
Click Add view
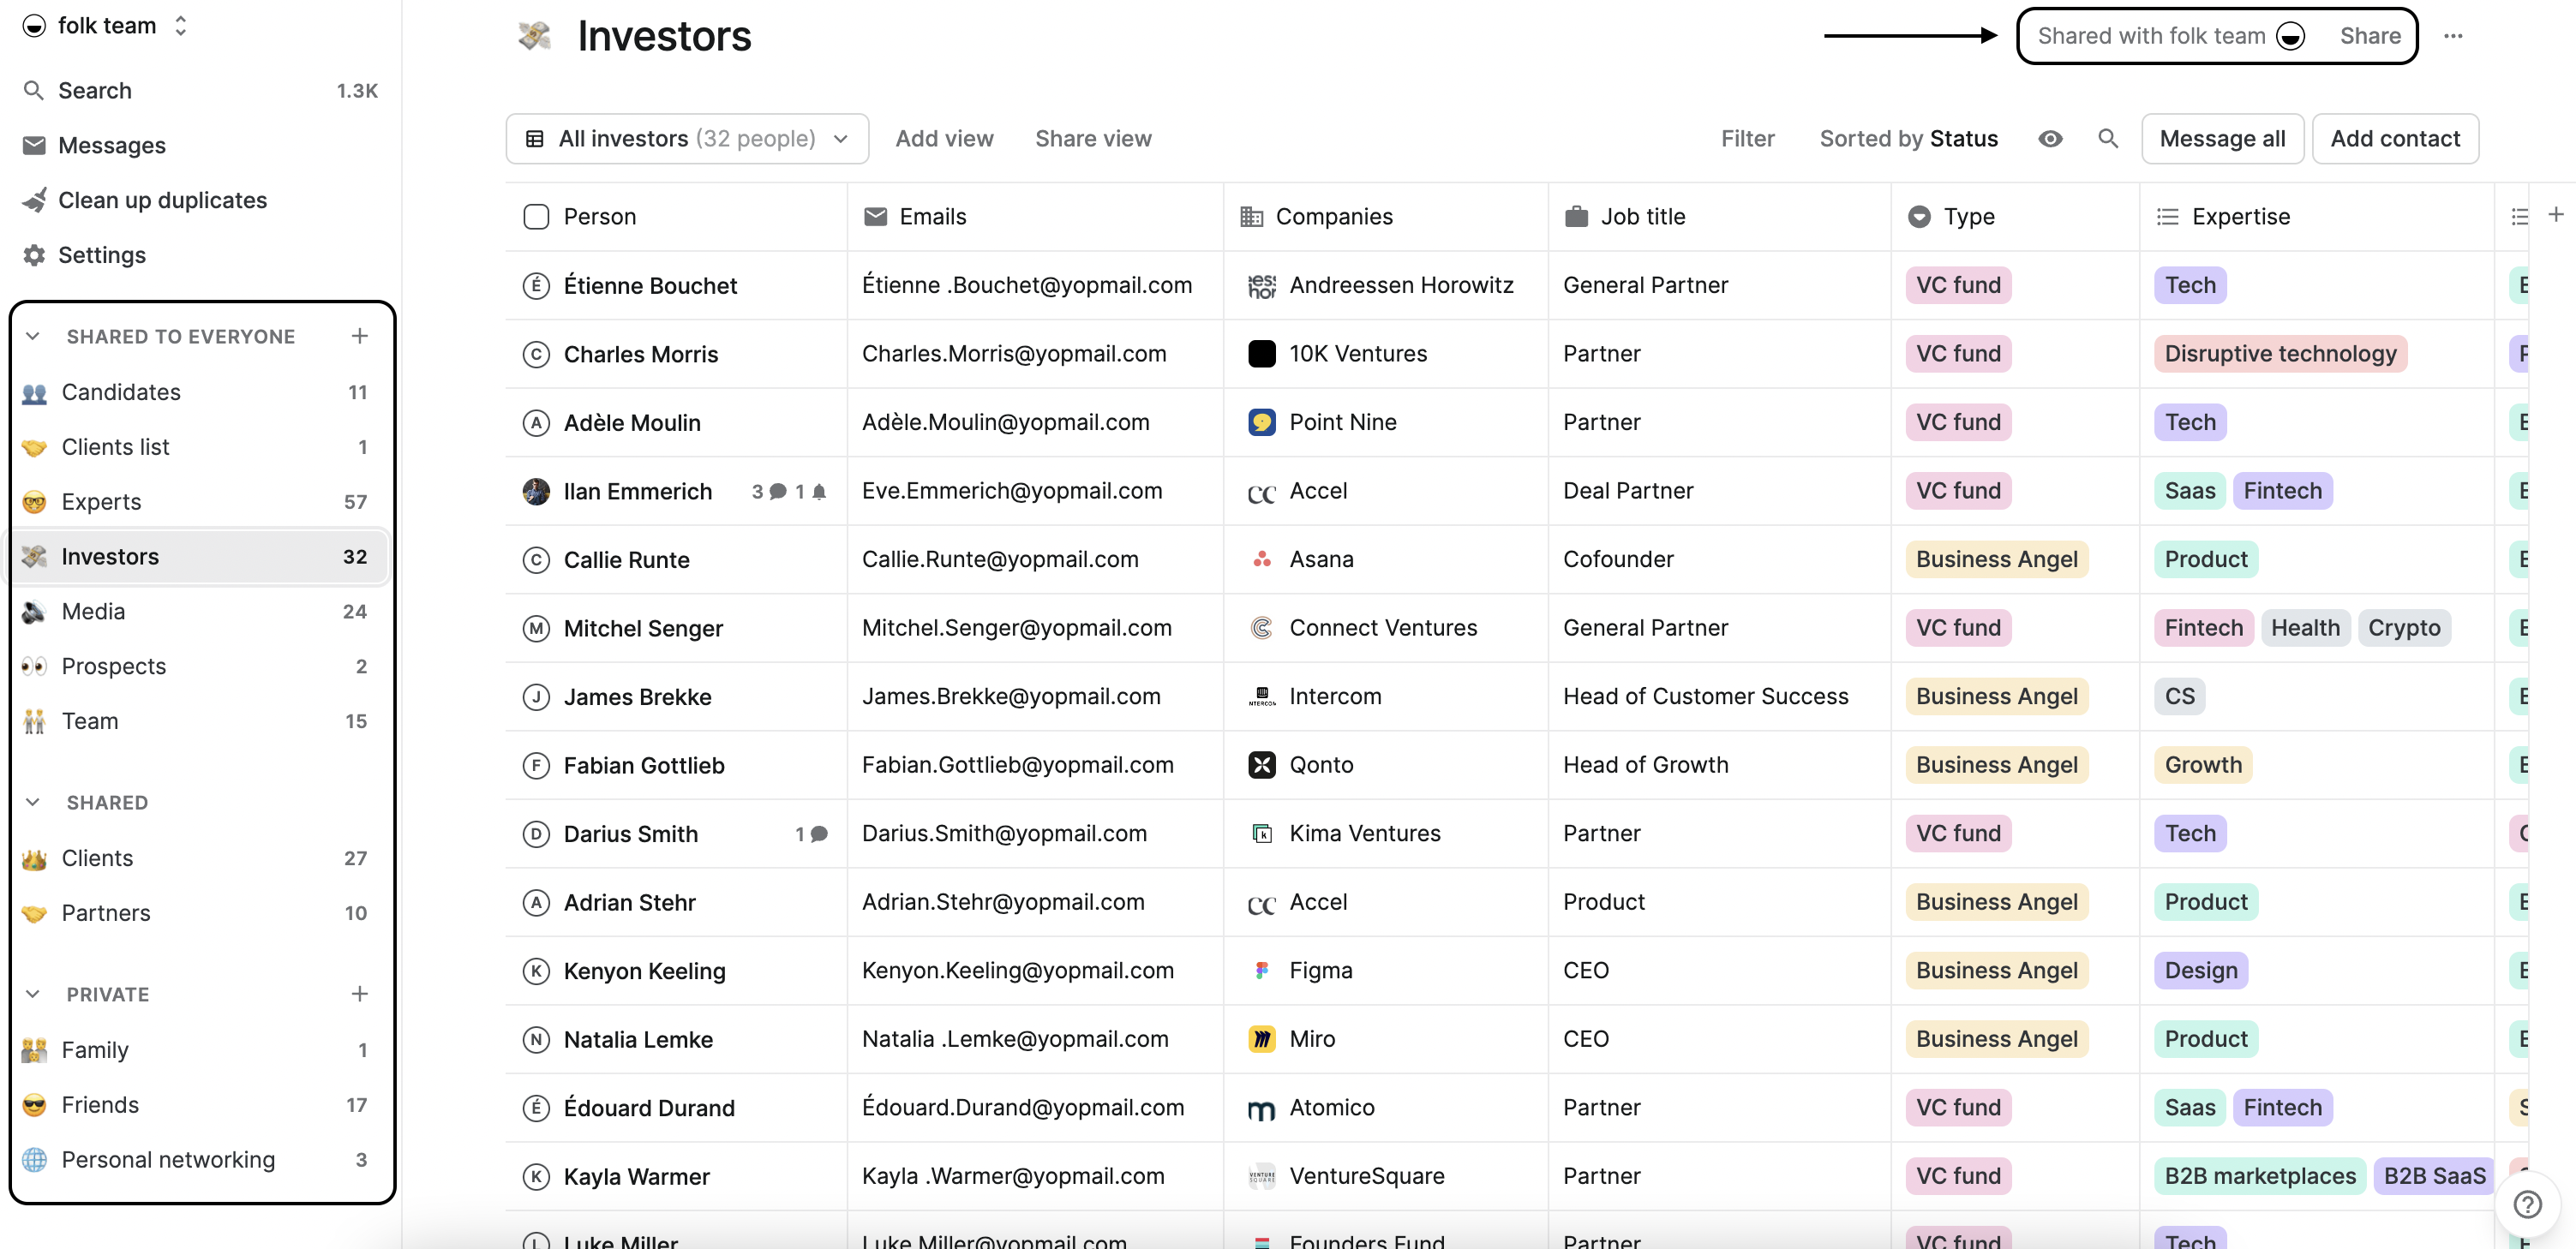pos(944,138)
